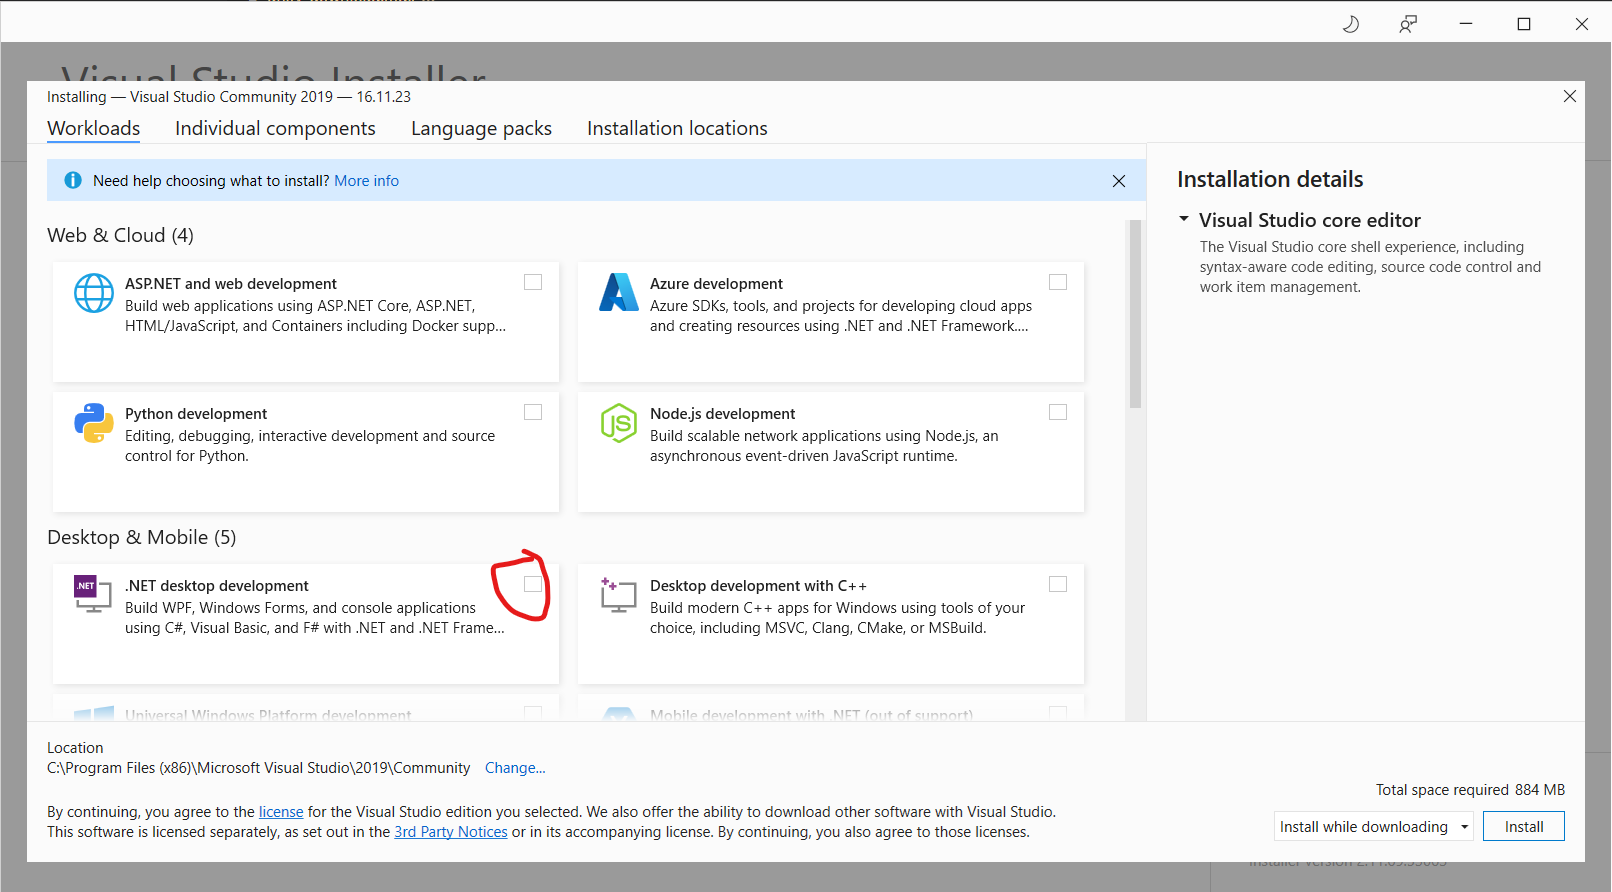Check the Azure development workload
Screen dimensions: 1612x892
[x=1058, y=282]
